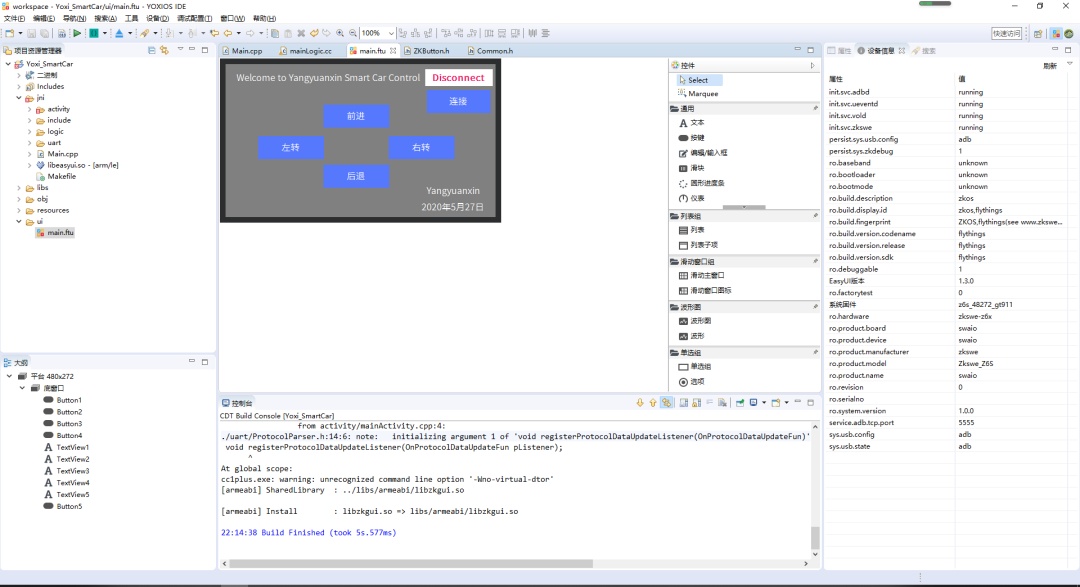Image resolution: width=1080 pixels, height=587 pixels.
Task: Select the circular progress bar widget
Action: [x=701, y=183]
